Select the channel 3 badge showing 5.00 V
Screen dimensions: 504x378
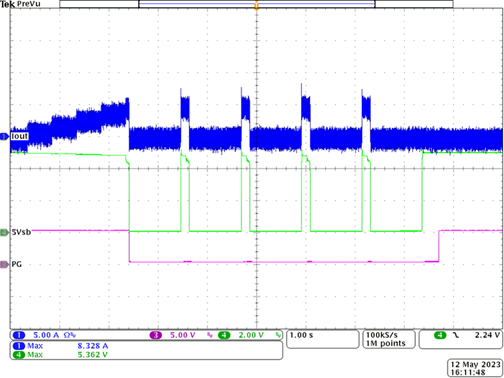click(155, 335)
